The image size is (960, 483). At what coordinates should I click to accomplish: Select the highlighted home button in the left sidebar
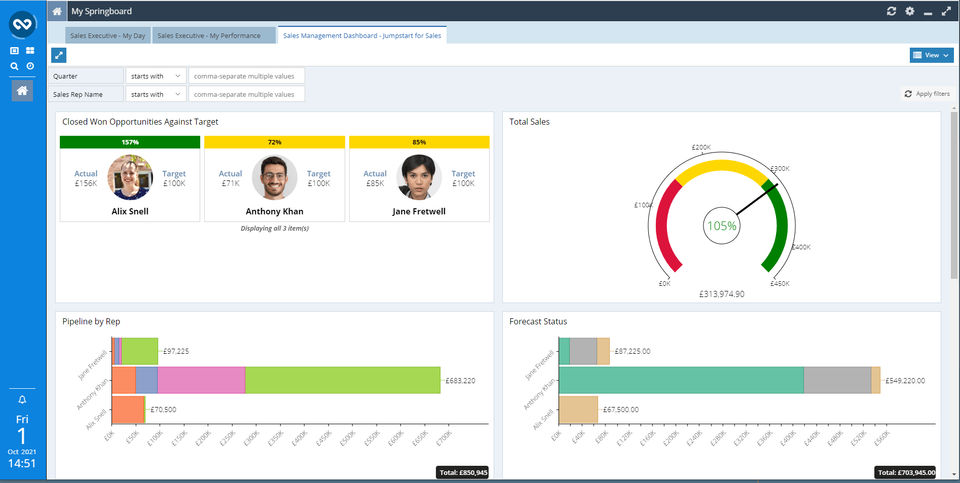point(22,91)
